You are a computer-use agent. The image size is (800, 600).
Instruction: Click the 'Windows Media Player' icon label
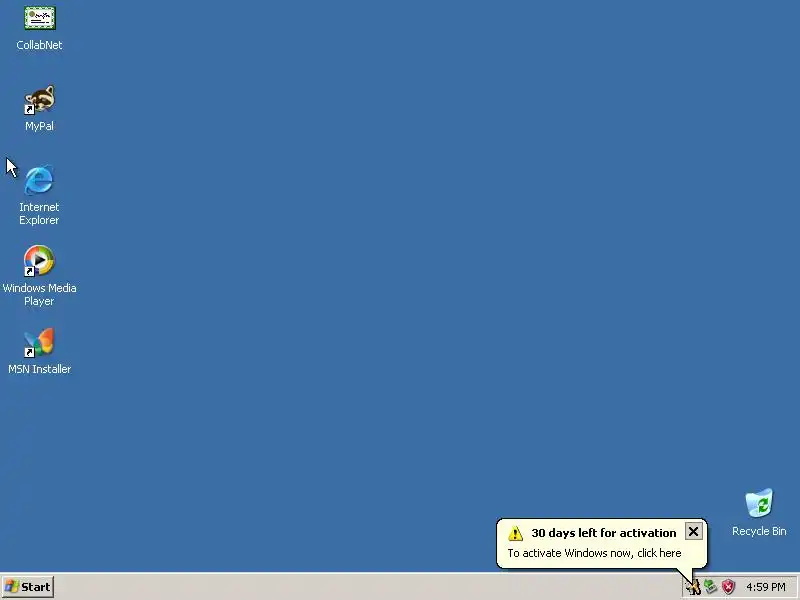tap(39, 294)
